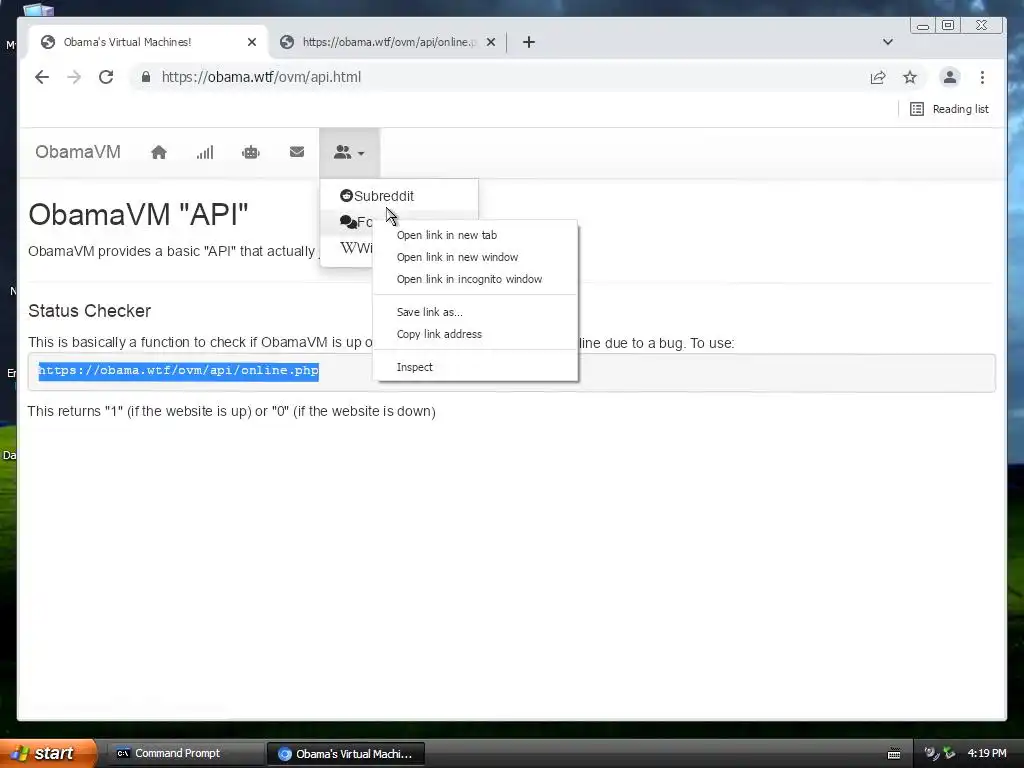The width and height of the screenshot is (1024, 768).
Task: Switch to the obama.wtf online.php tab
Action: 389,42
